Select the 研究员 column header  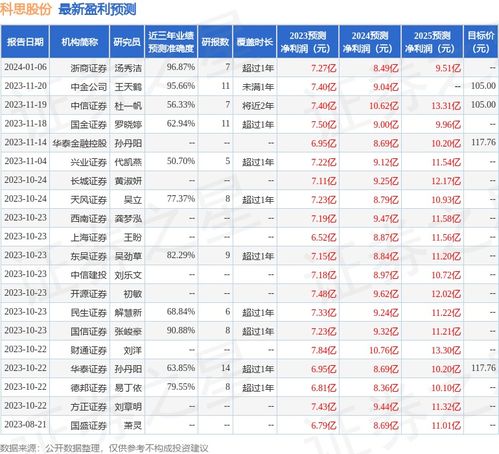(127, 42)
